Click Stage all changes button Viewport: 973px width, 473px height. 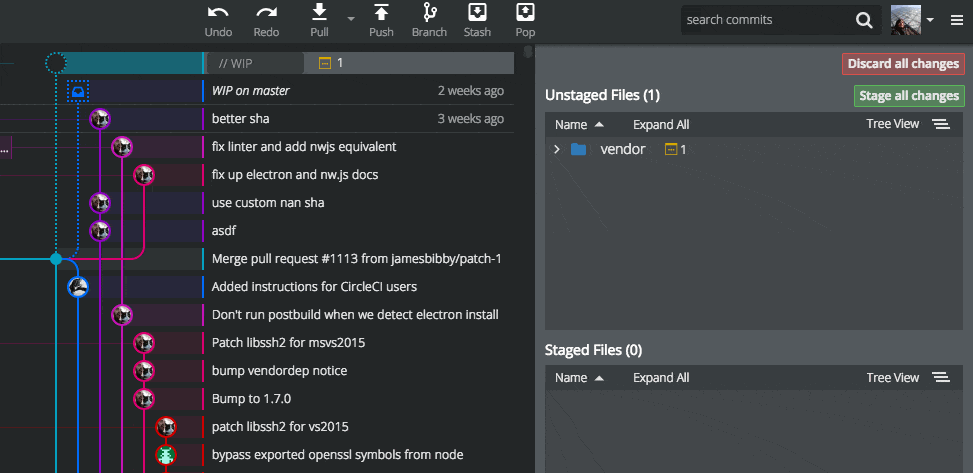909,96
